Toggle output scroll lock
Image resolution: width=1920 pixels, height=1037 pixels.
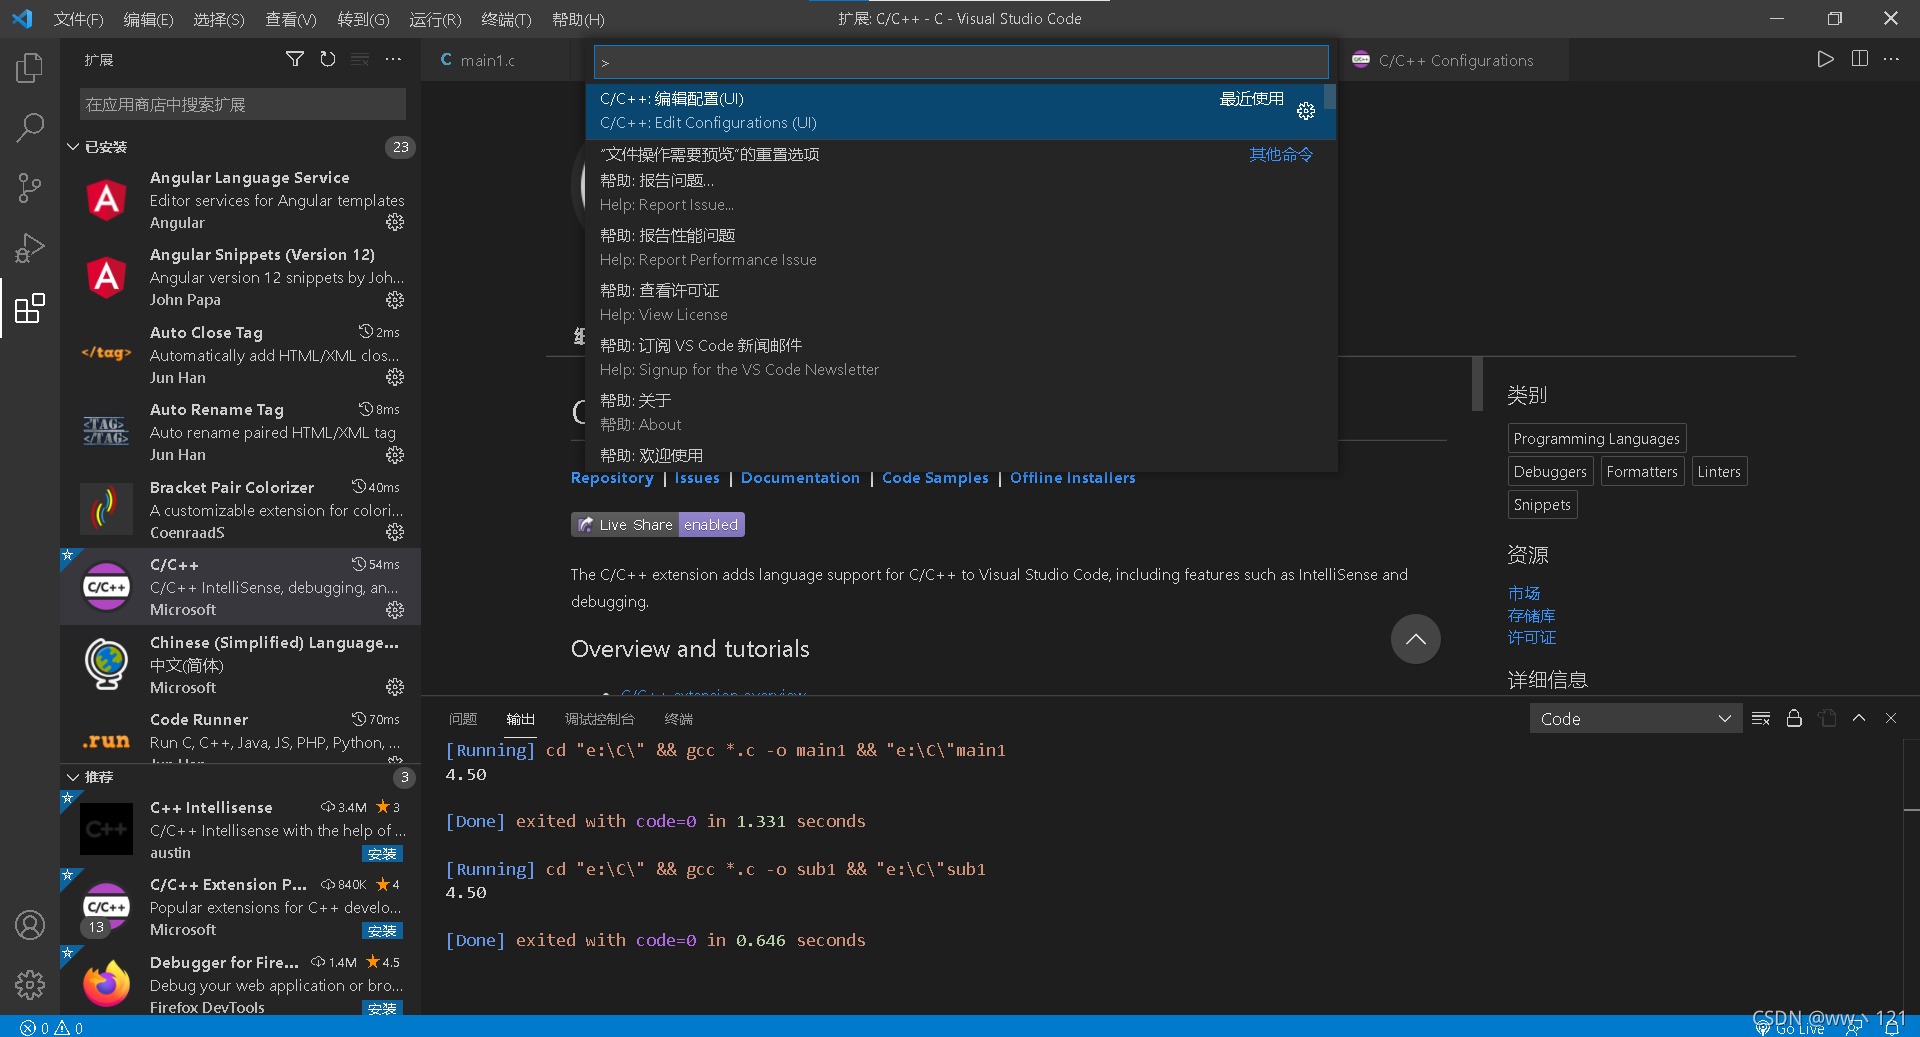(x=1794, y=718)
